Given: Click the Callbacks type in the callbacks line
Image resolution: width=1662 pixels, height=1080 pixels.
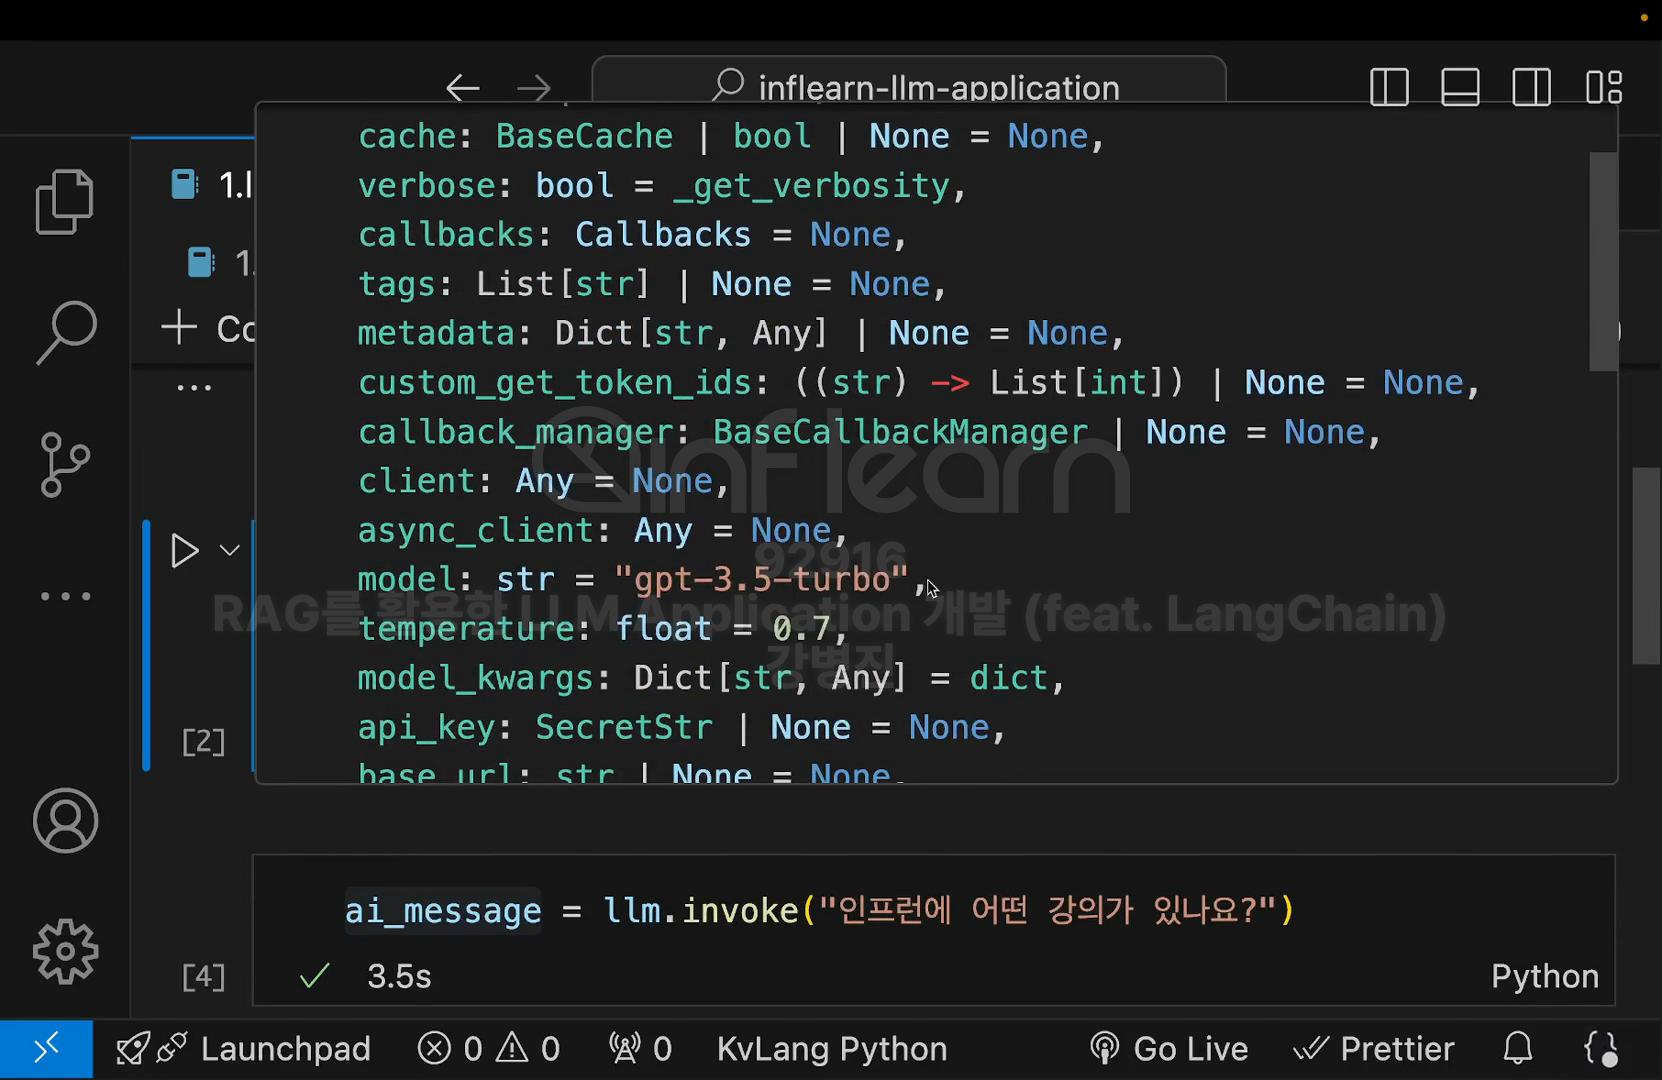Looking at the screenshot, I should point(663,235).
